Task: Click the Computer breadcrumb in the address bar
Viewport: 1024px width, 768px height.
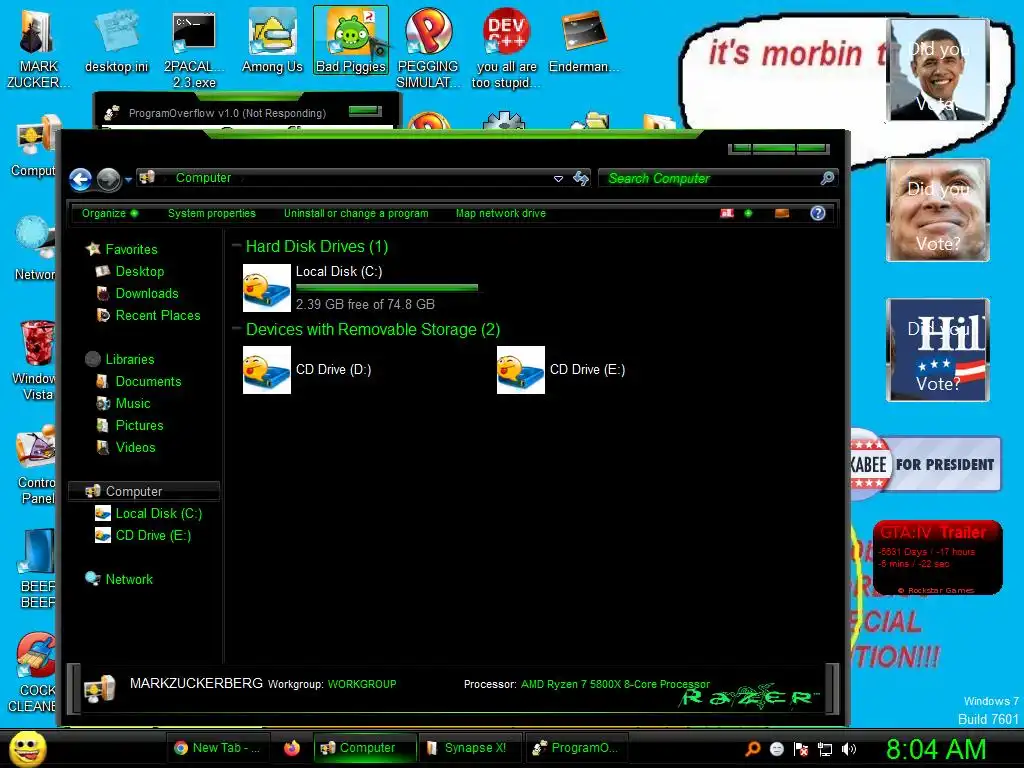Action: tap(203, 178)
